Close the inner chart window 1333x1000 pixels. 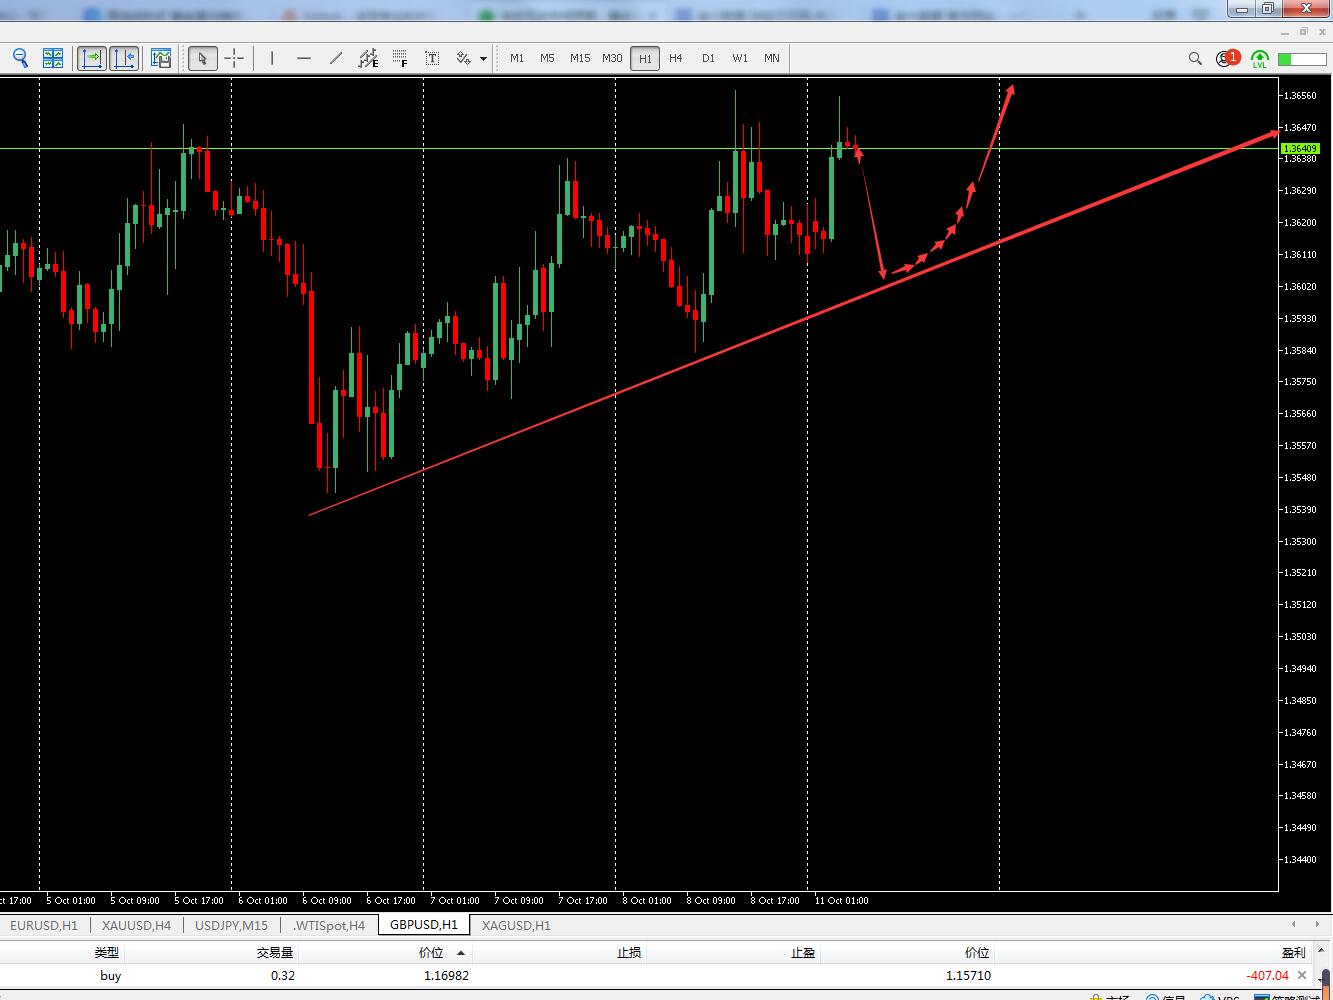pyautogui.click(x=1320, y=33)
